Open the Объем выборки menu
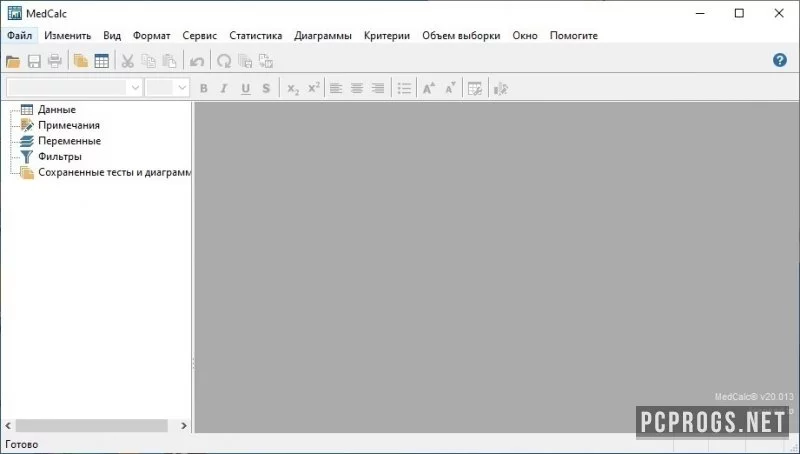The image size is (800, 454). point(461,36)
